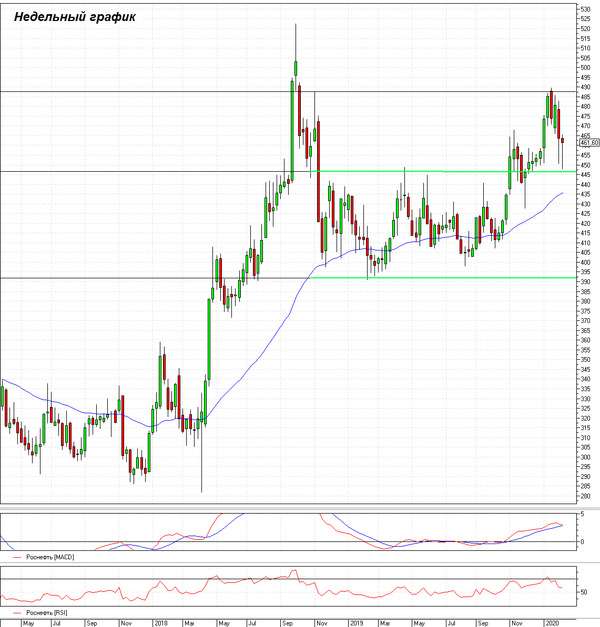Select the lower green support line near 392
Image resolution: width=600 pixels, height=627 pixels.
443,278
